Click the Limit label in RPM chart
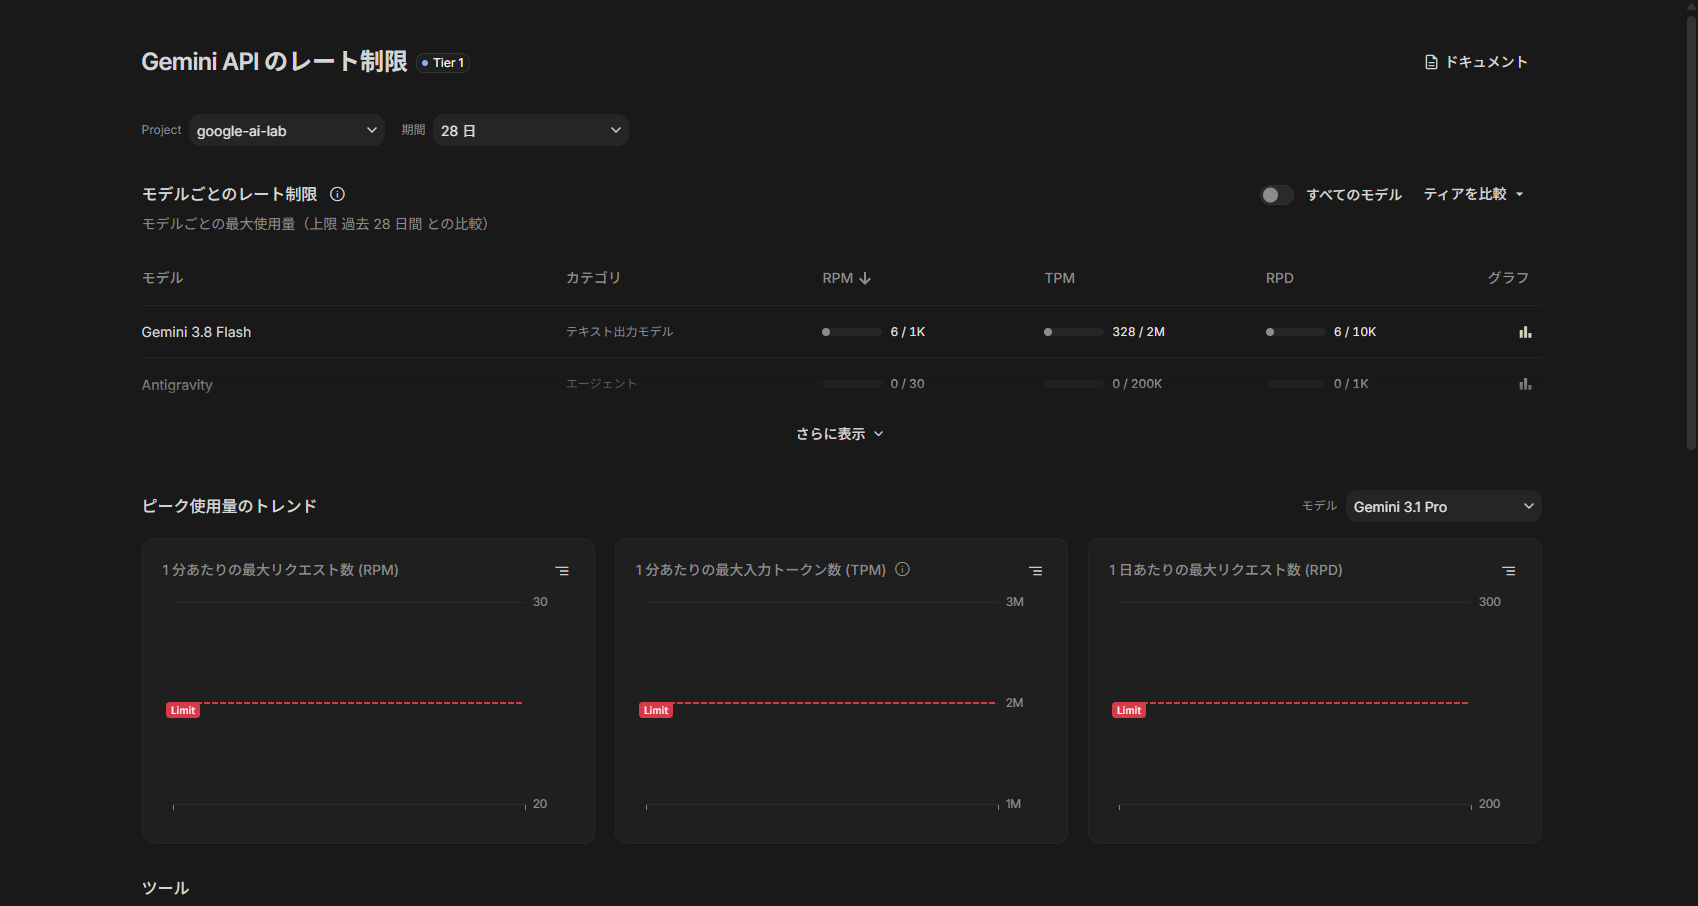Viewport: 1698px width, 906px height. (183, 710)
